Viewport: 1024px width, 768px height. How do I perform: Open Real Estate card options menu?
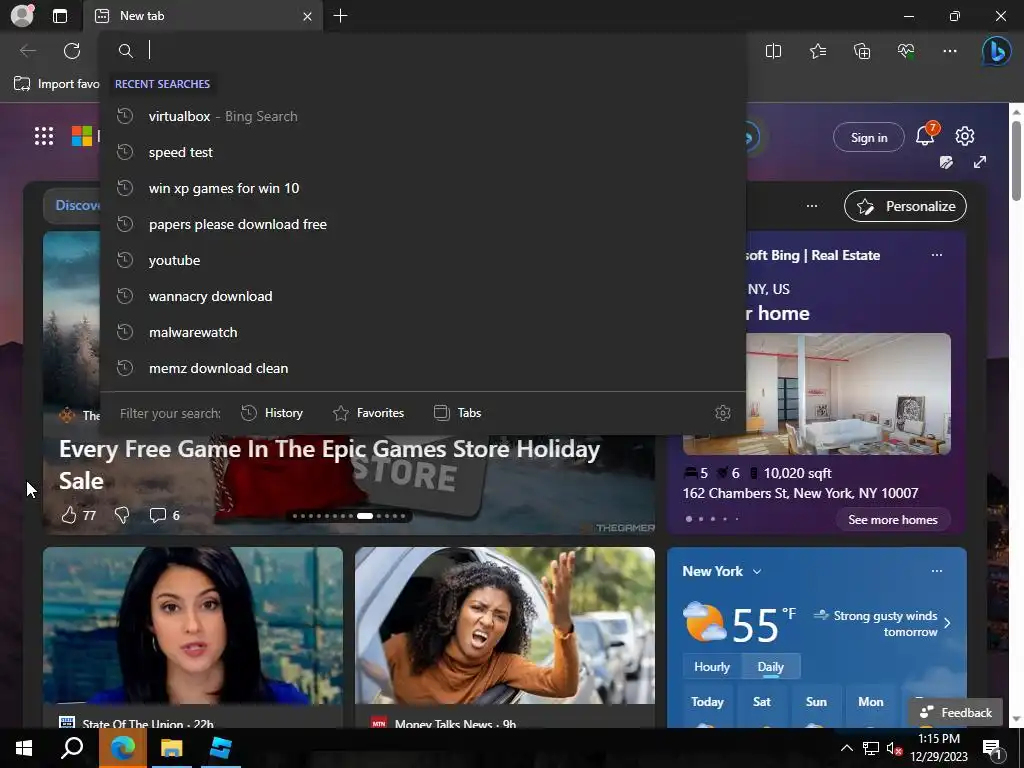click(x=936, y=255)
